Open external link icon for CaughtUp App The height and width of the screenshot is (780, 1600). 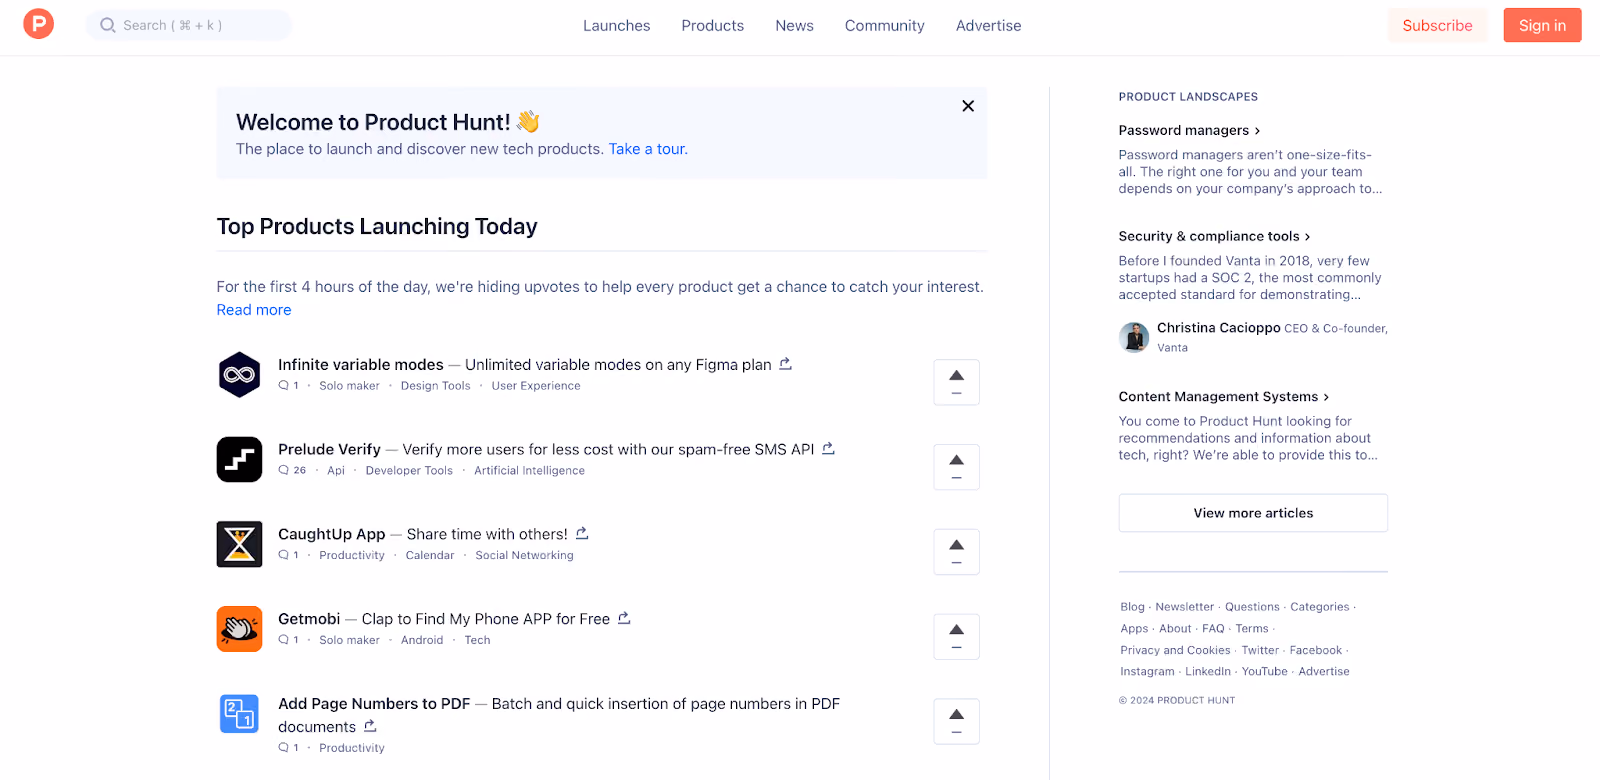[x=582, y=533]
